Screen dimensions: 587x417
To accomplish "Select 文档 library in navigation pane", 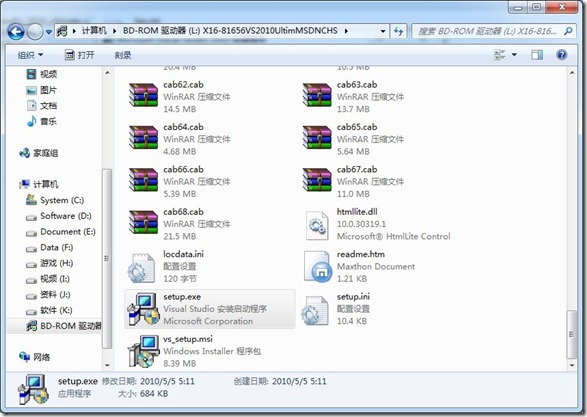I will click(x=42, y=106).
